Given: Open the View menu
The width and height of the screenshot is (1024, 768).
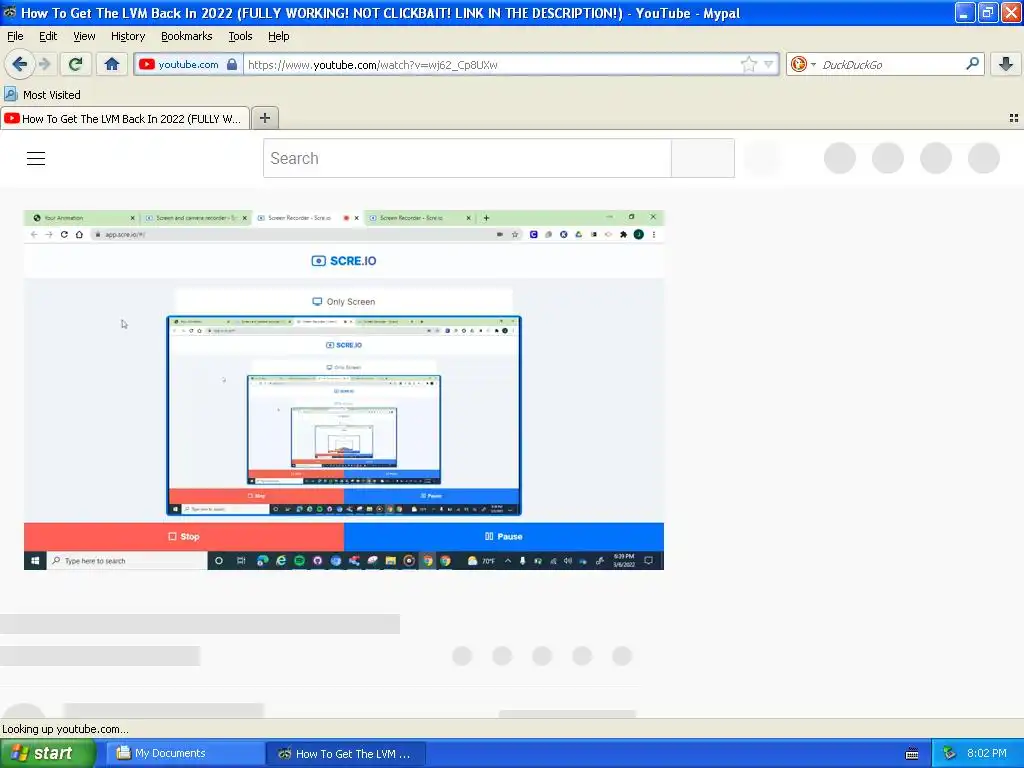Looking at the screenshot, I should click(x=84, y=36).
